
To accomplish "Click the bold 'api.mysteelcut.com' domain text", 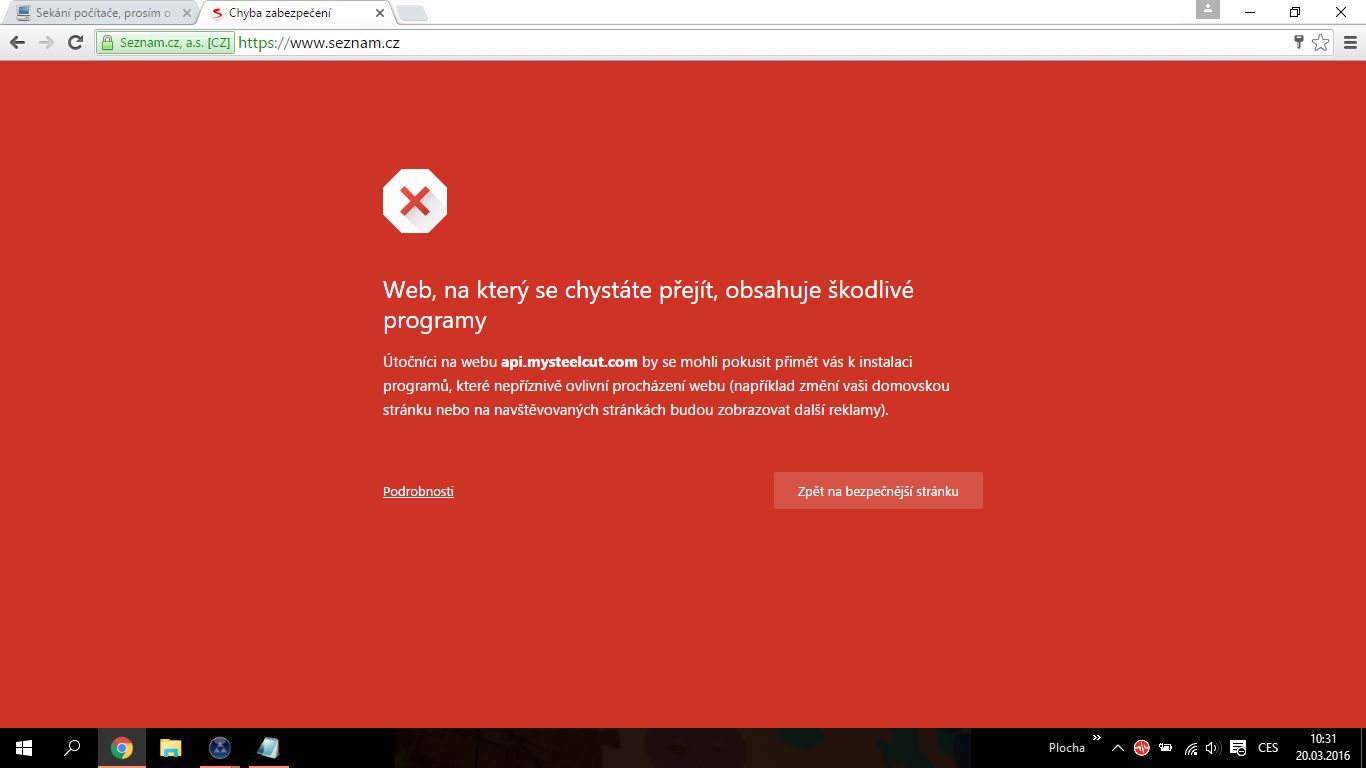I will [x=569, y=362].
